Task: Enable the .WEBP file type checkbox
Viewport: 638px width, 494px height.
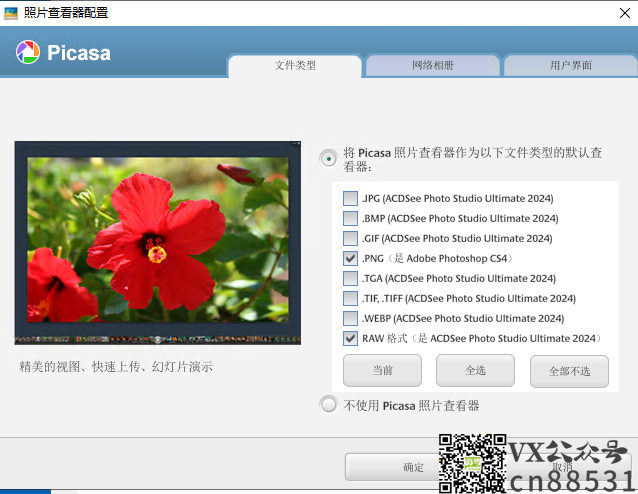Action: (x=350, y=318)
